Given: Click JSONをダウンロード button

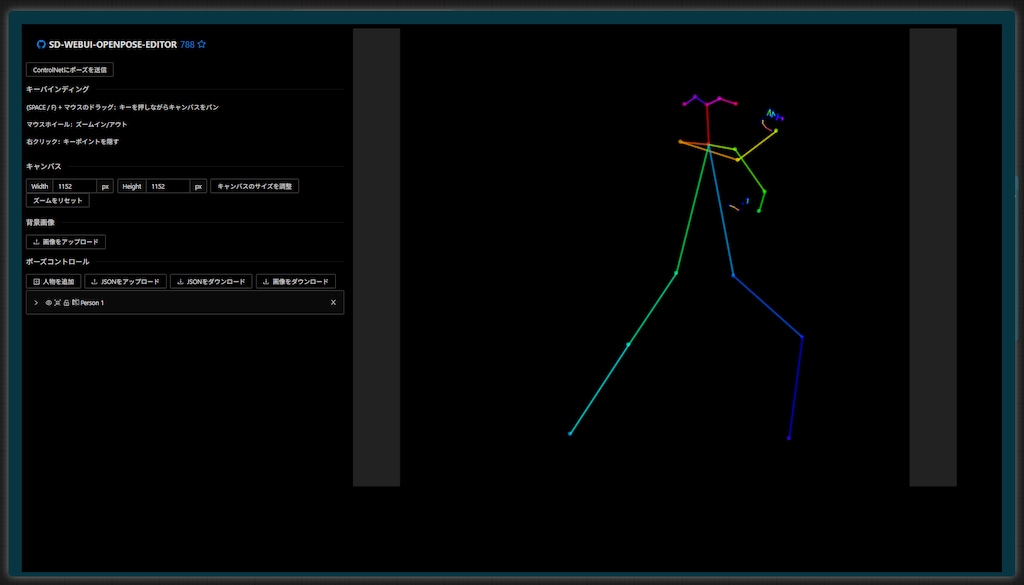Looking at the screenshot, I should pyautogui.click(x=211, y=281).
